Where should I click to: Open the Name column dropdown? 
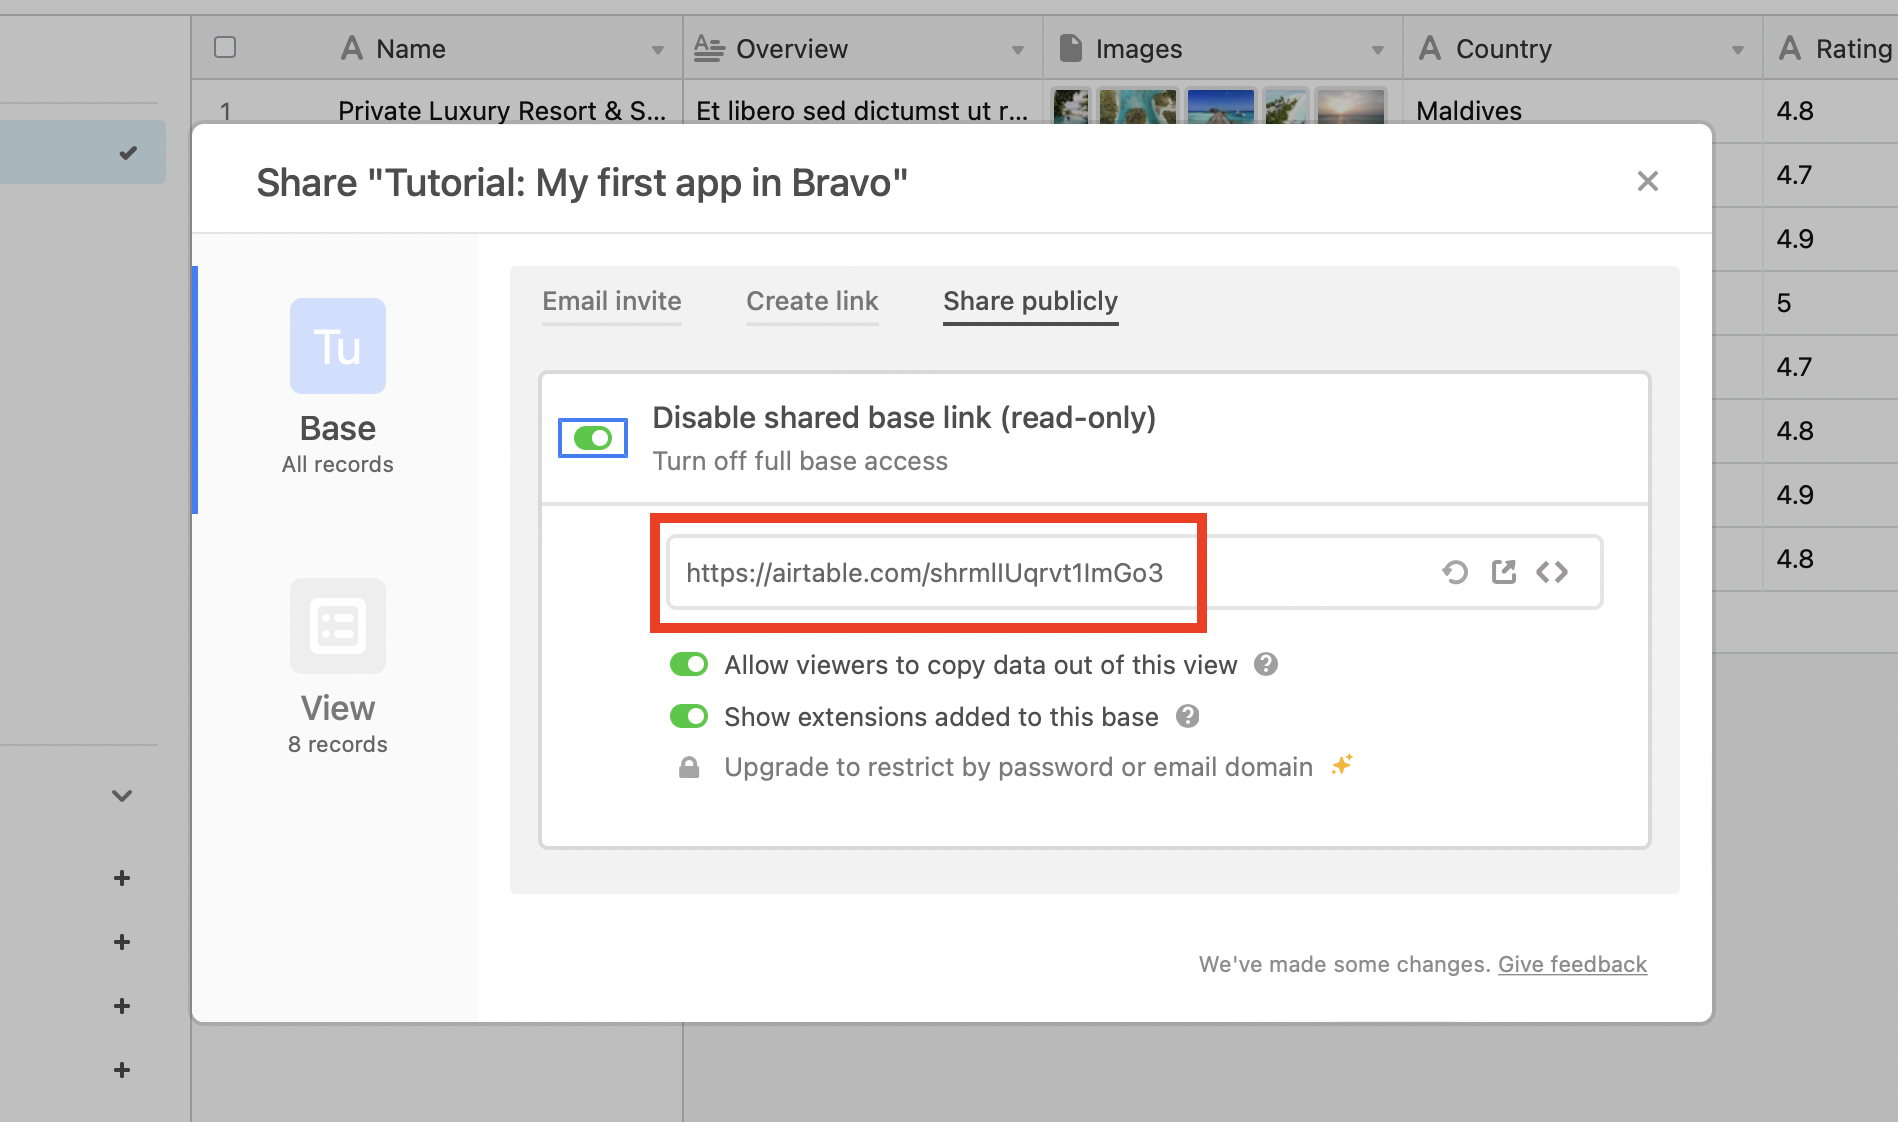658,50
